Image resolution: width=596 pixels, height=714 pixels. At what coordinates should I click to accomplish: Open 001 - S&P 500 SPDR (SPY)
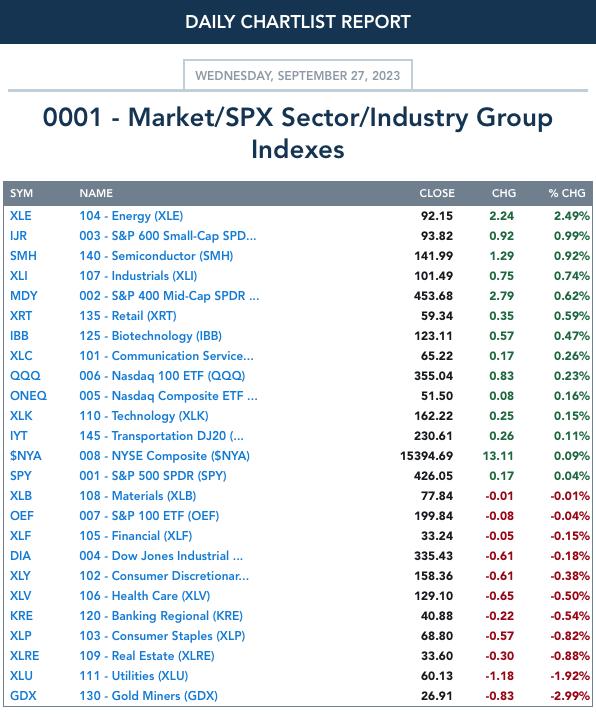coord(153,476)
